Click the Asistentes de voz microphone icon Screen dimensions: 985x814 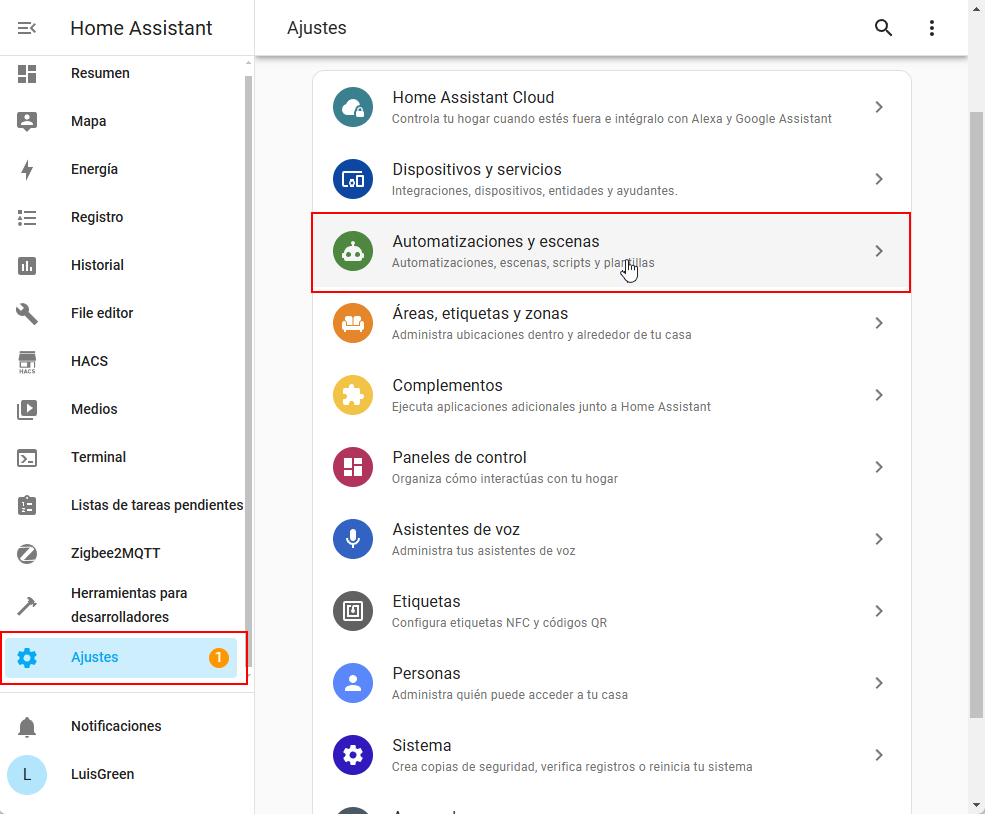pyautogui.click(x=352, y=539)
